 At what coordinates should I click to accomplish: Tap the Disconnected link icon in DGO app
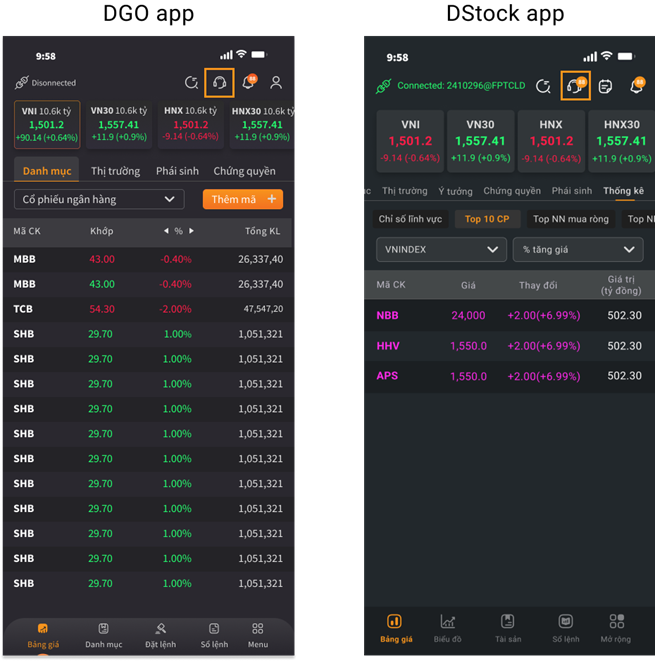tap(21, 83)
